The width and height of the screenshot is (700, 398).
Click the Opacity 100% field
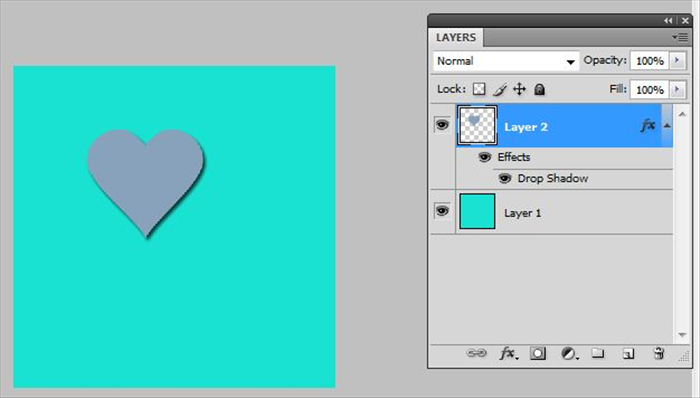tap(649, 61)
